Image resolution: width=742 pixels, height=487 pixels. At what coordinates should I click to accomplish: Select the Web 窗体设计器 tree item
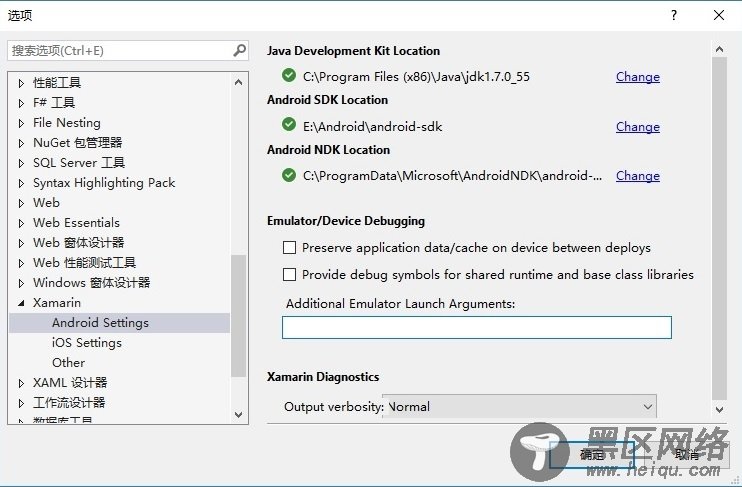pos(79,243)
